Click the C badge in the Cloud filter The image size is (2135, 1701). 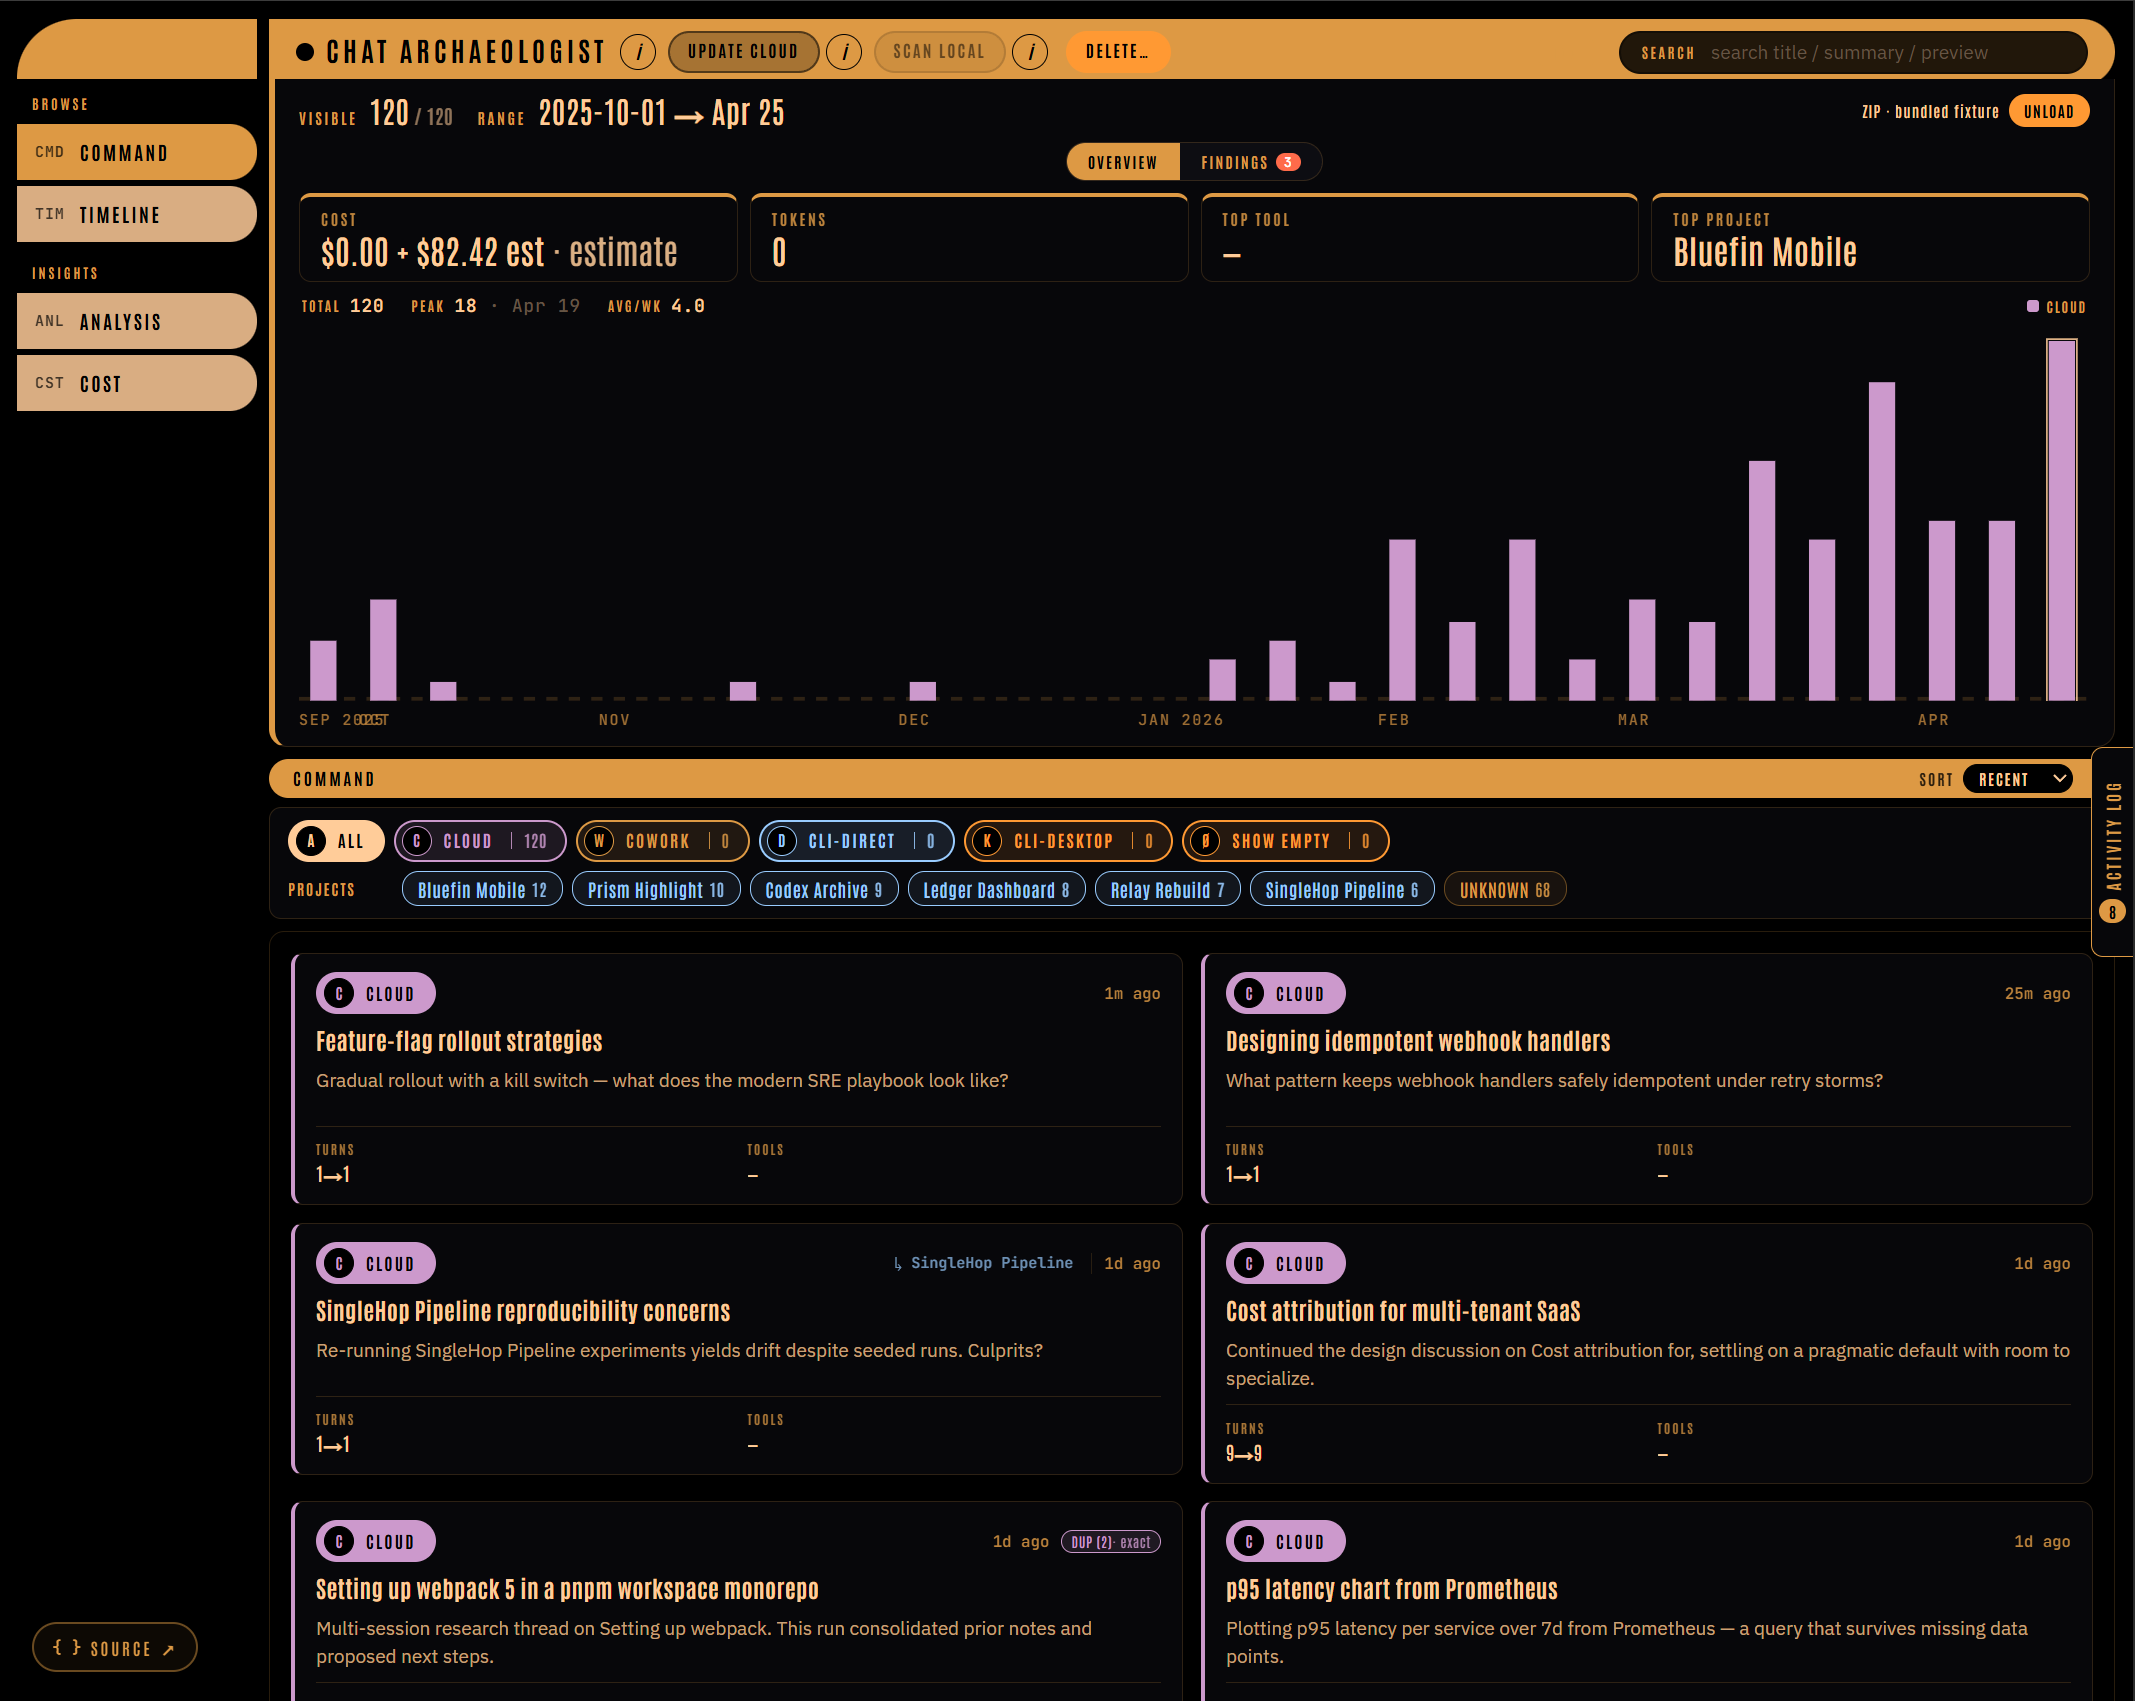pos(417,841)
